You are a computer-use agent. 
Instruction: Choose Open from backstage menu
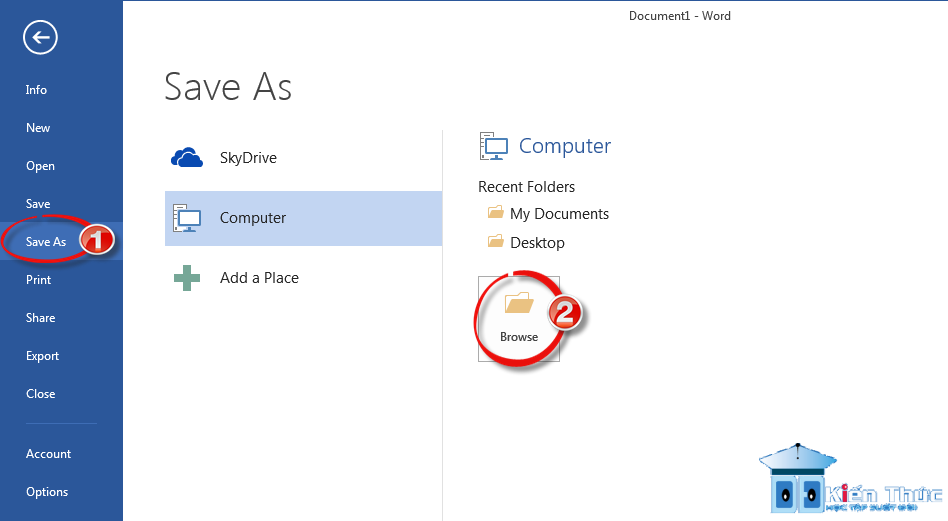(x=40, y=166)
